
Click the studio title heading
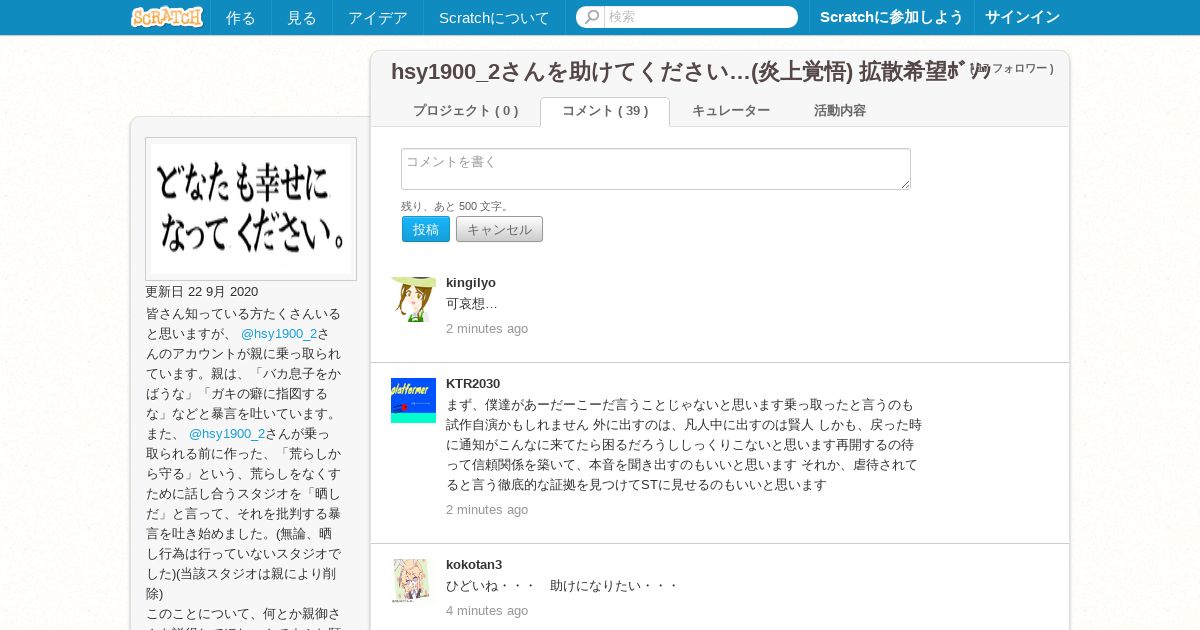pos(690,72)
